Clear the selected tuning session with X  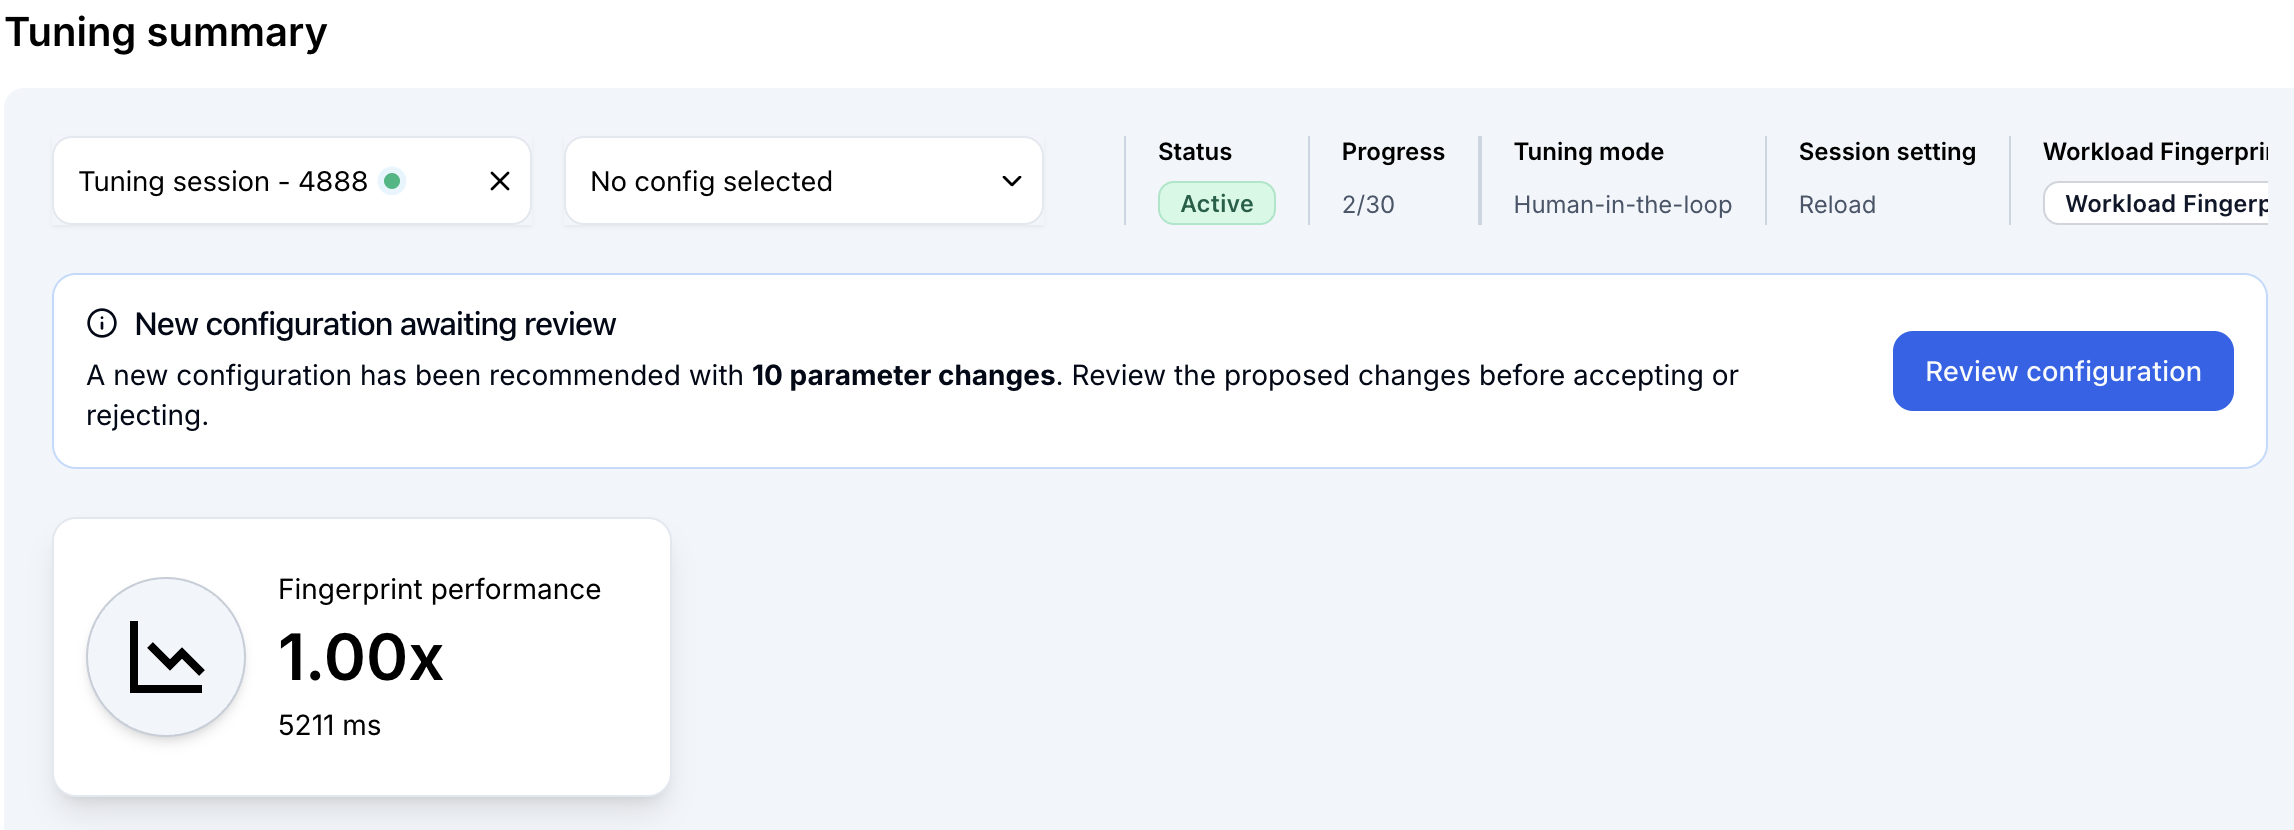point(500,181)
